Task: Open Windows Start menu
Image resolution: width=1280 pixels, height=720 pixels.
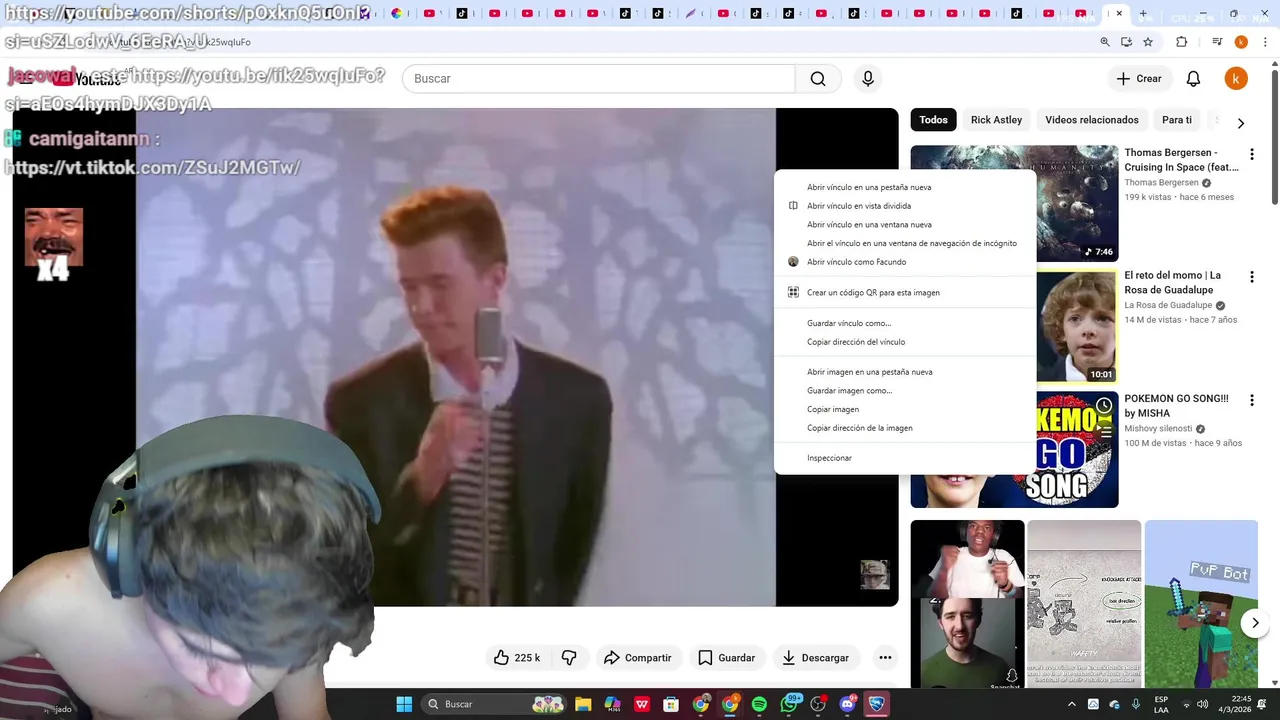Action: (x=404, y=704)
